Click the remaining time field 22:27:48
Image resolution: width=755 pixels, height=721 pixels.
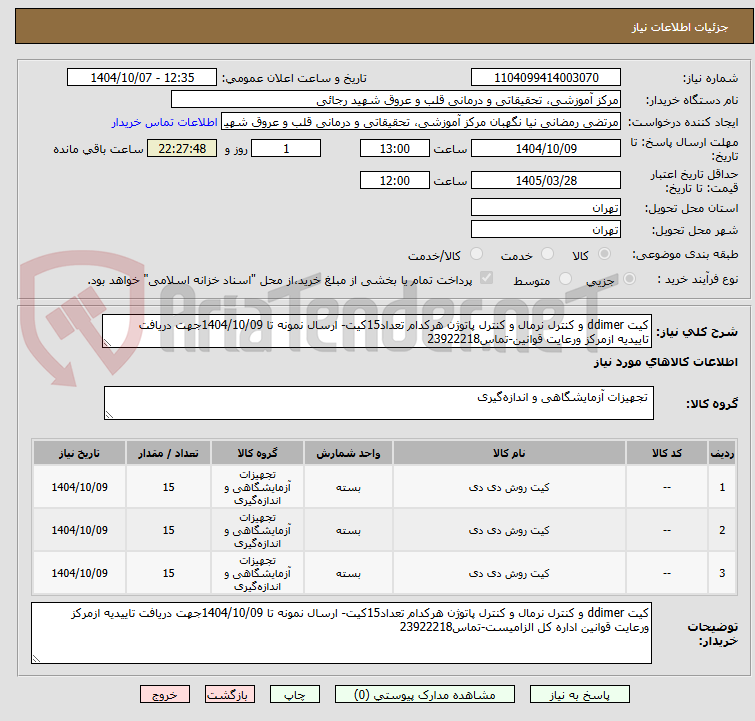pos(182,148)
